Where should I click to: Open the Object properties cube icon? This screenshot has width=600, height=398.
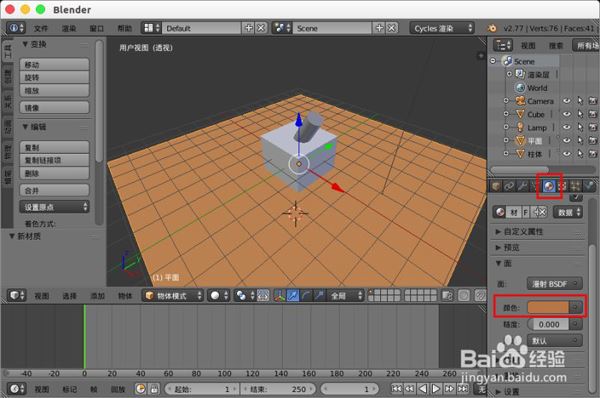point(496,186)
